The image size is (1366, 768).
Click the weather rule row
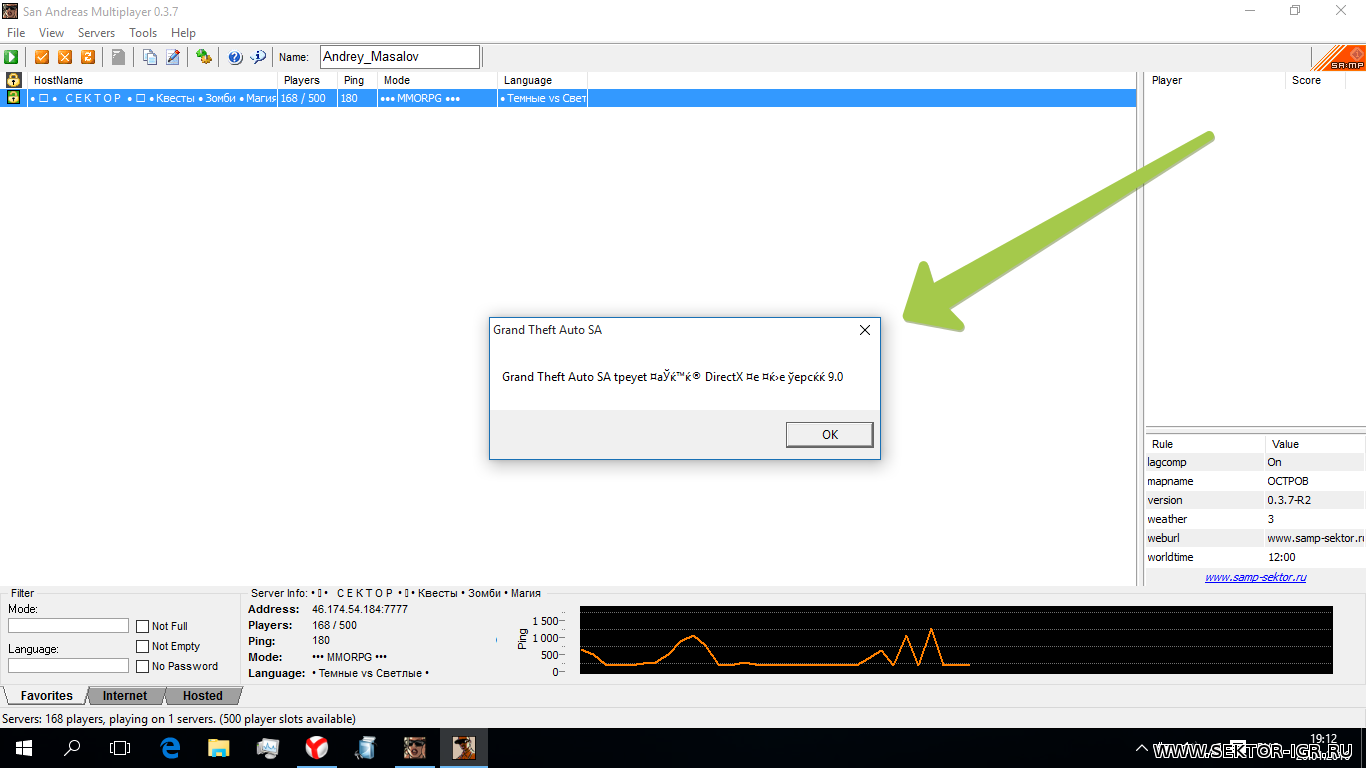tap(1255, 519)
